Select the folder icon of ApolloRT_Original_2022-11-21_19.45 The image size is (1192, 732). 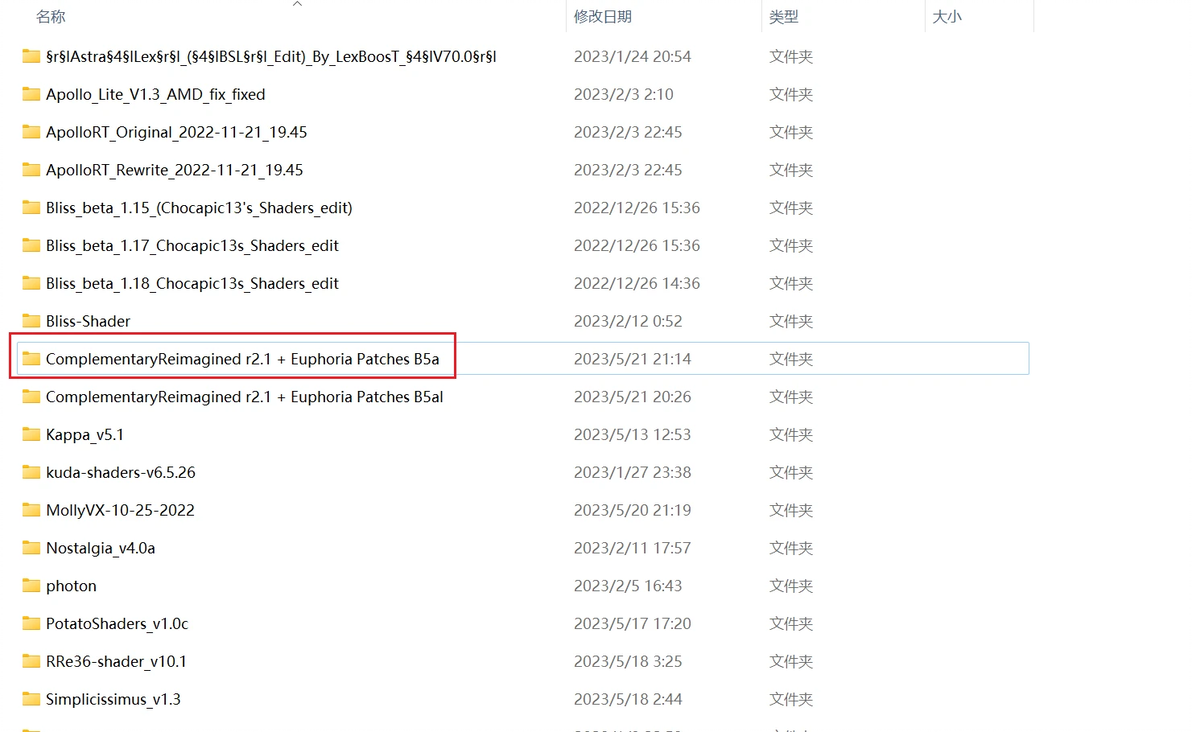click(31, 132)
